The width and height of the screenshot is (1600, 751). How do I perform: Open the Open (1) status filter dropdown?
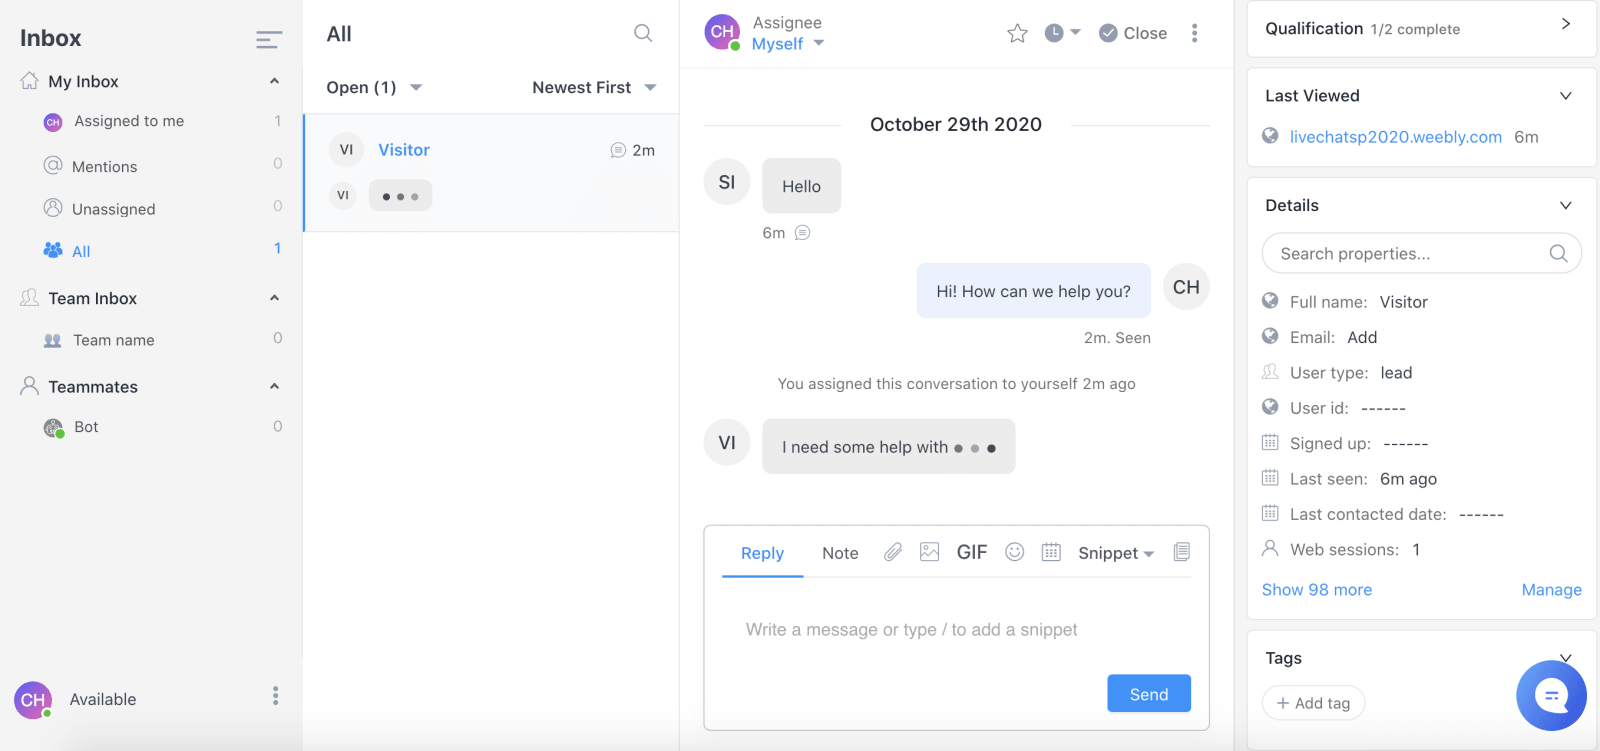374,87
